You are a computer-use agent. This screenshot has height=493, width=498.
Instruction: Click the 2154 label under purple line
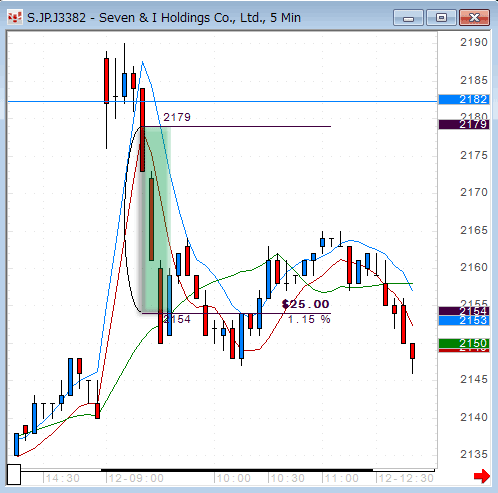(177, 319)
